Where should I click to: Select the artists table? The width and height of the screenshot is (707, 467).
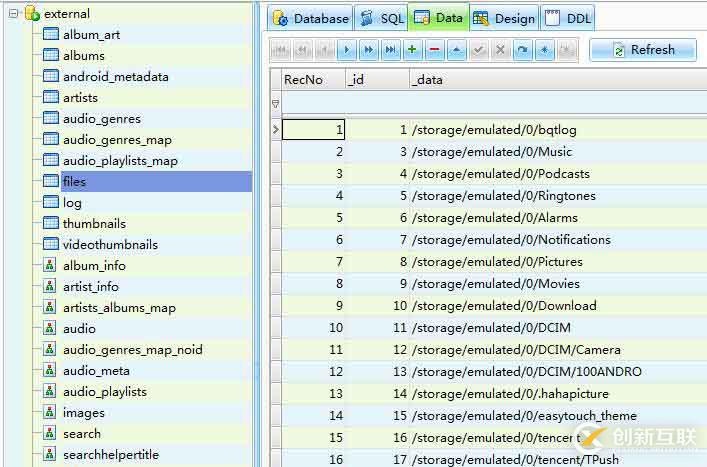tap(80, 98)
